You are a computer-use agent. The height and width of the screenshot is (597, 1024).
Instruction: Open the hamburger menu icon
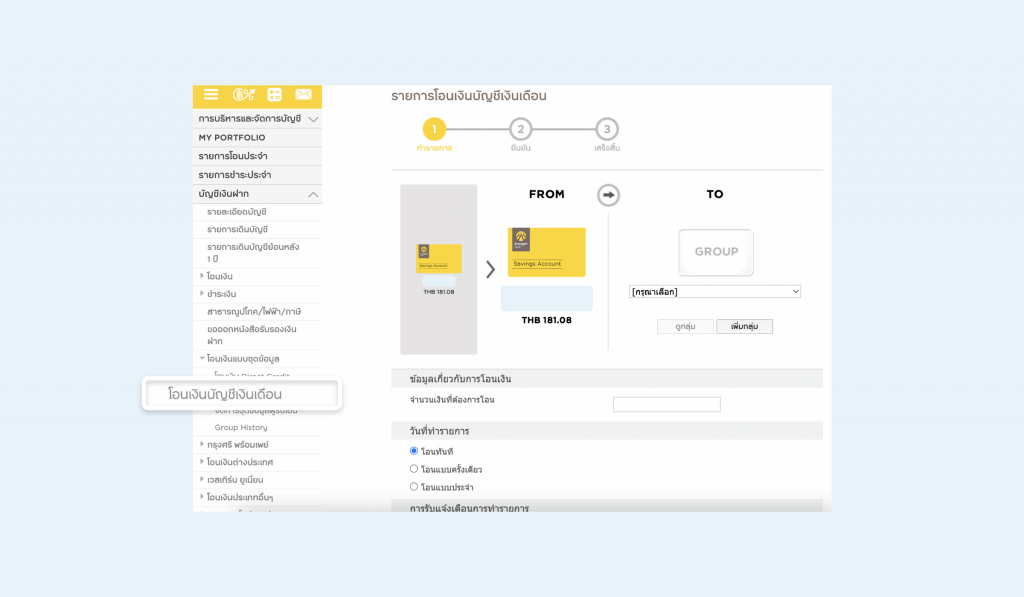(211, 95)
